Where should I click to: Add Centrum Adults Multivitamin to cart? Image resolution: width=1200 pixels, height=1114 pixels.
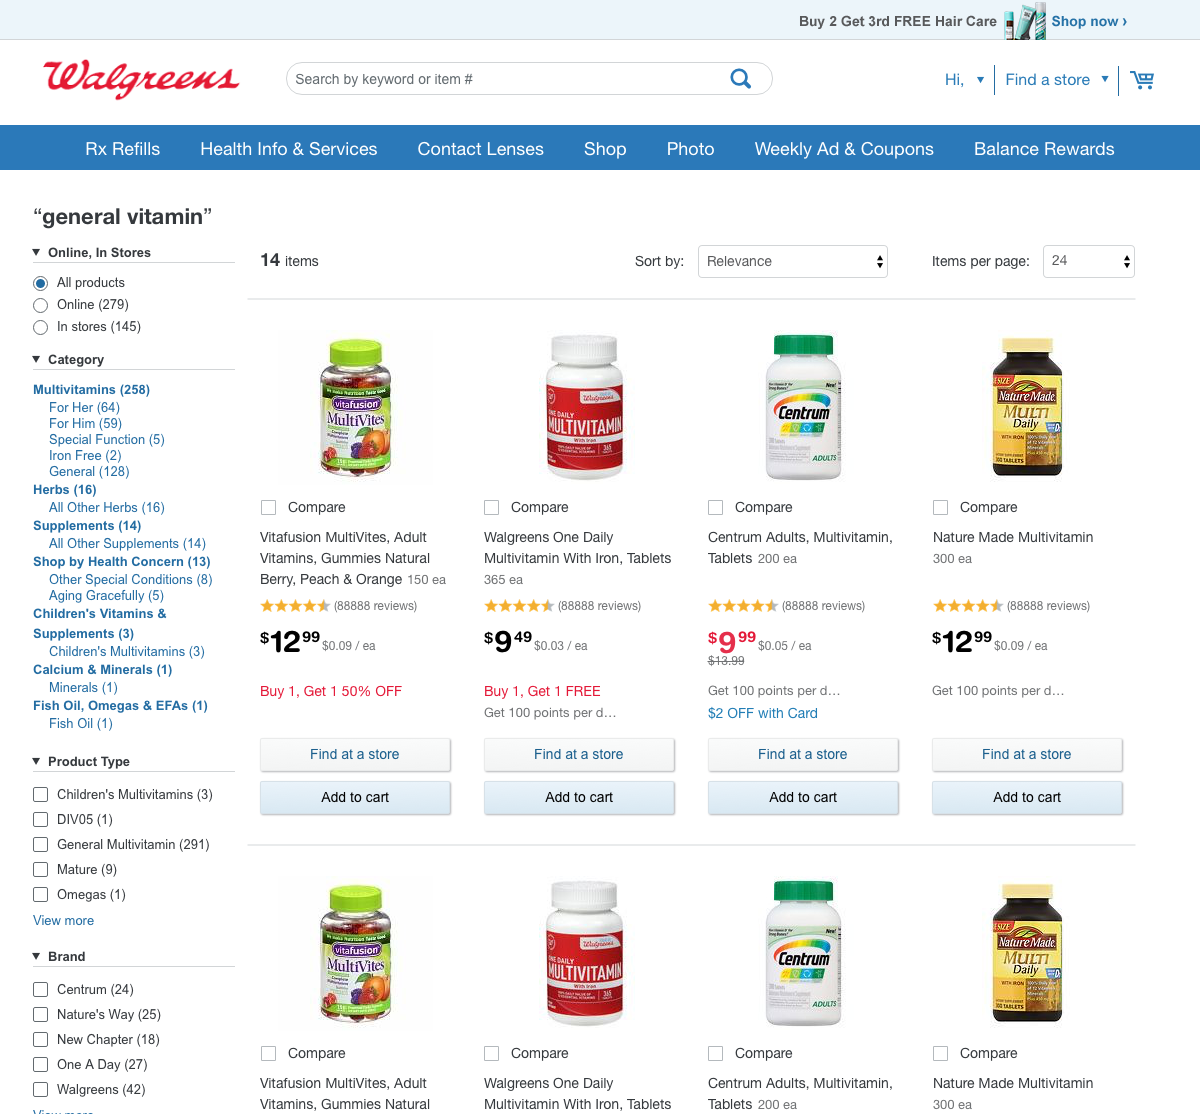(x=803, y=797)
